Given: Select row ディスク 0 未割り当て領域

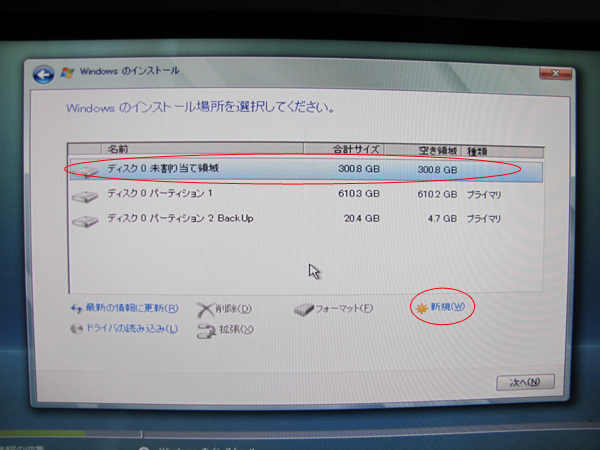Looking at the screenshot, I should pyautogui.click(x=306, y=170).
